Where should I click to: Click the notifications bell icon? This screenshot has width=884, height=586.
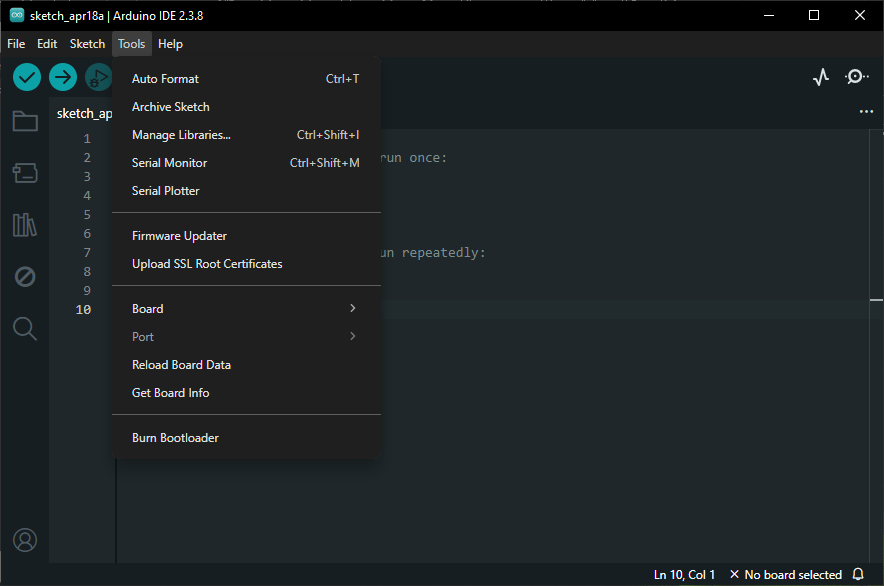point(858,575)
